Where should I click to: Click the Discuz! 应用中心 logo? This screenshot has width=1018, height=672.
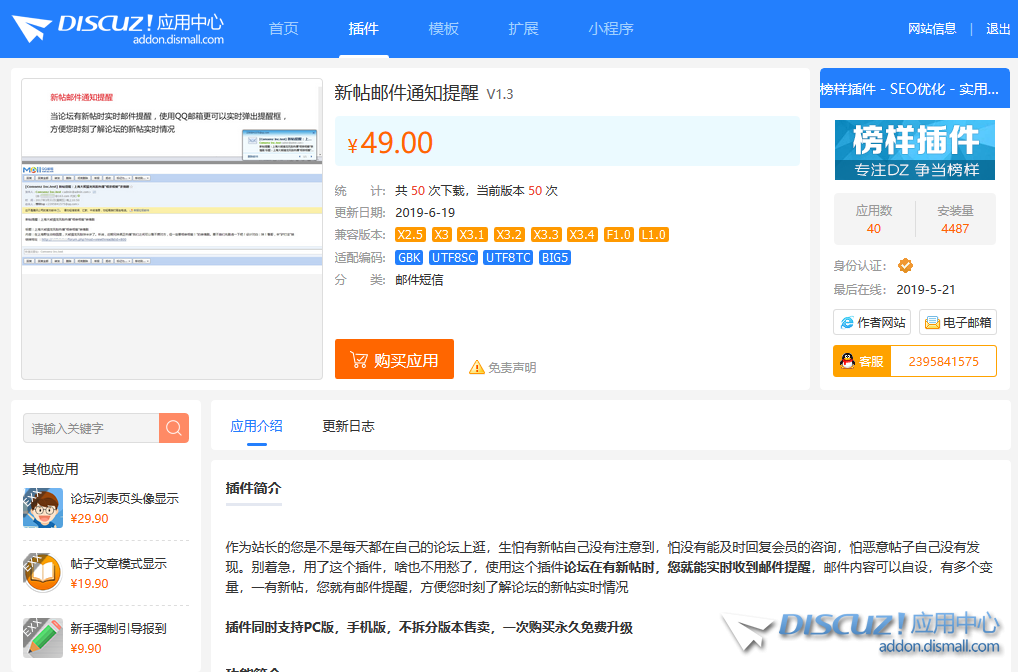pyautogui.click(x=118, y=29)
